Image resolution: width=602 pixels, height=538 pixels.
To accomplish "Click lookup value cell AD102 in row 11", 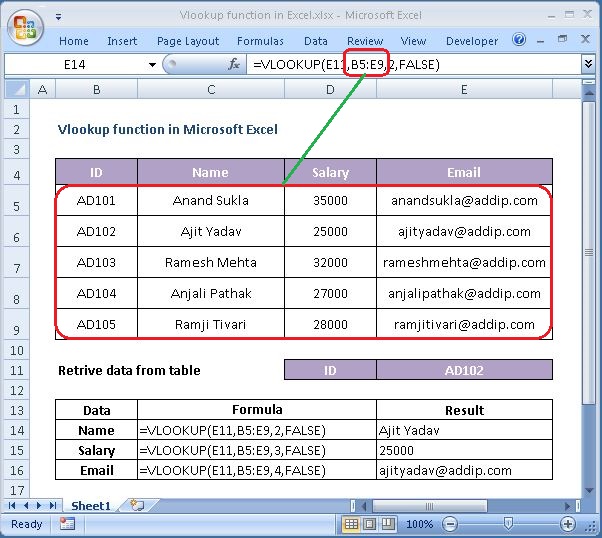I will point(464,370).
